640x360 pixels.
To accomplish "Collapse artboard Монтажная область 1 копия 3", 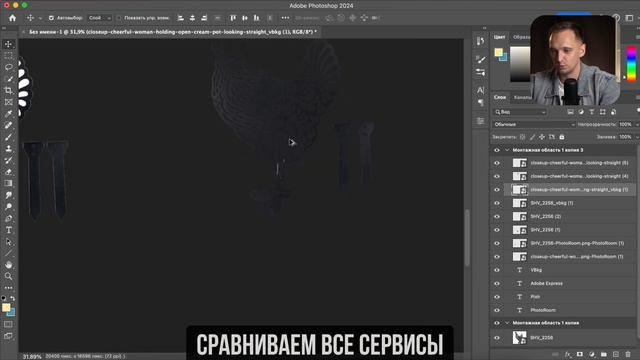I will (507, 150).
